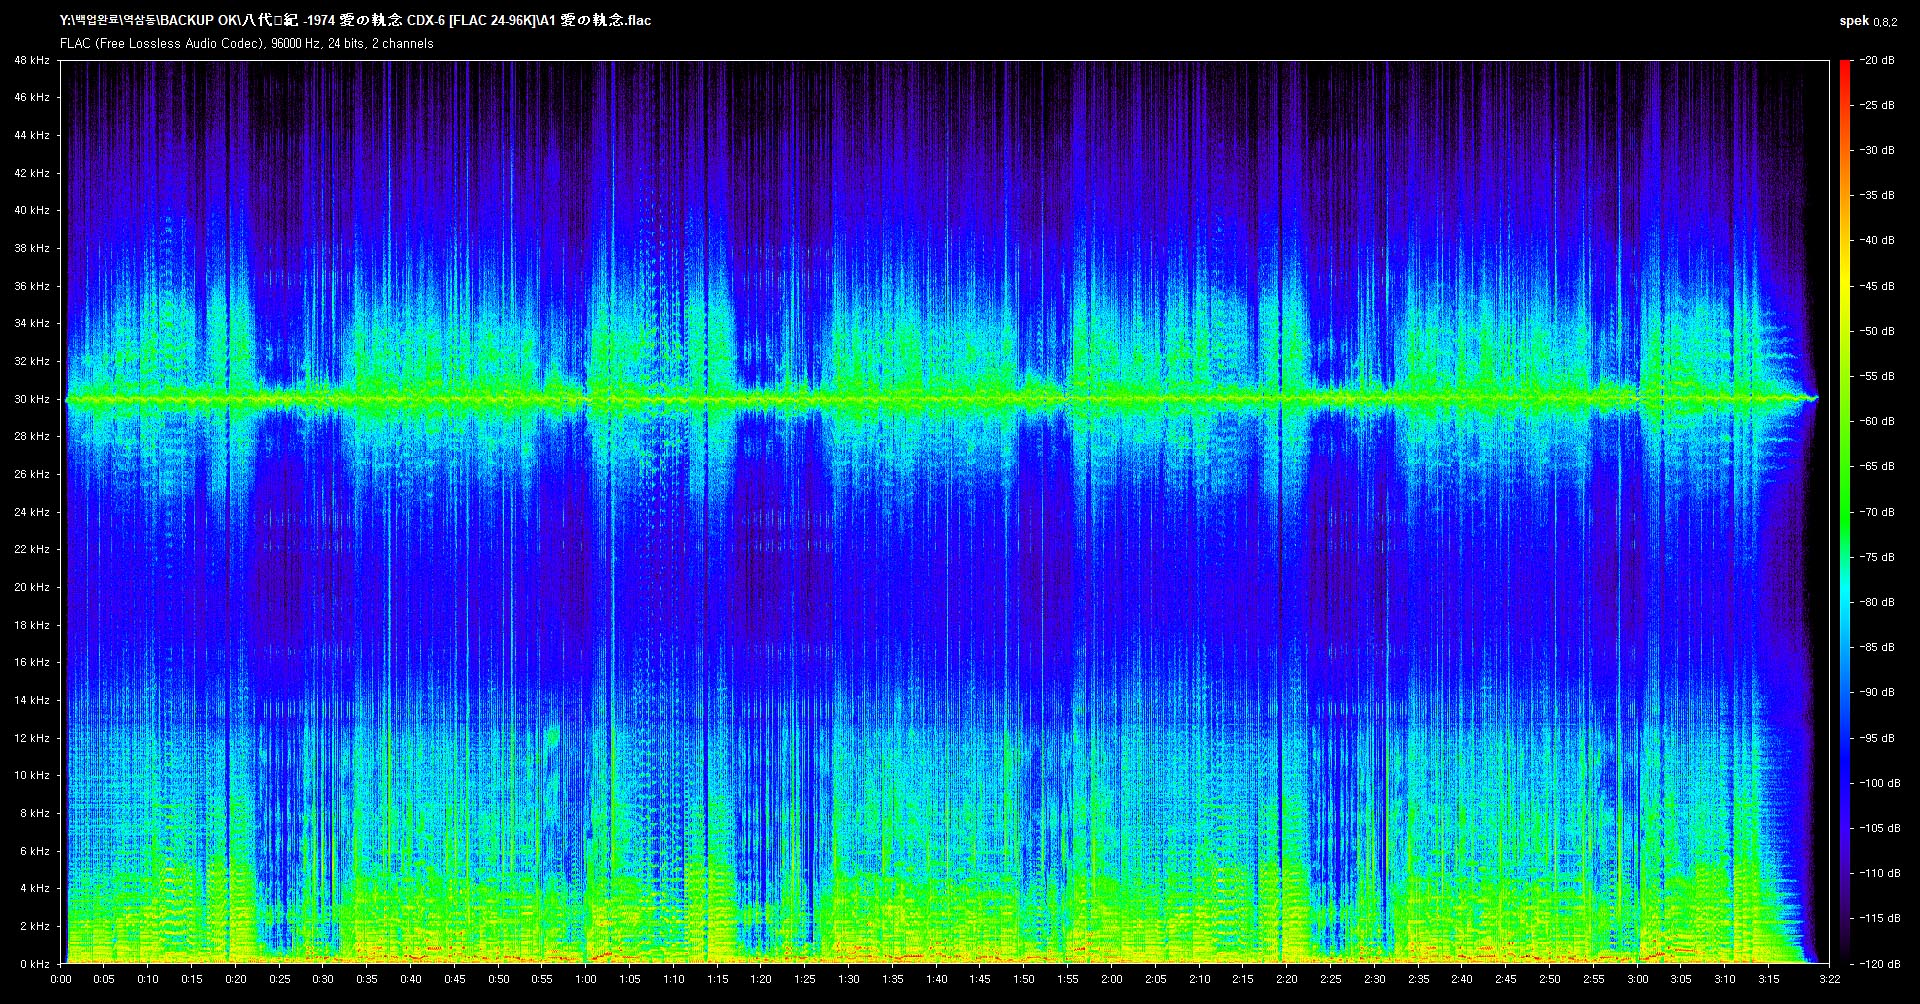Screen dimensions: 1920x1004
Task: Select the 12 kHz frequency label
Action: click(x=31, y=738)
